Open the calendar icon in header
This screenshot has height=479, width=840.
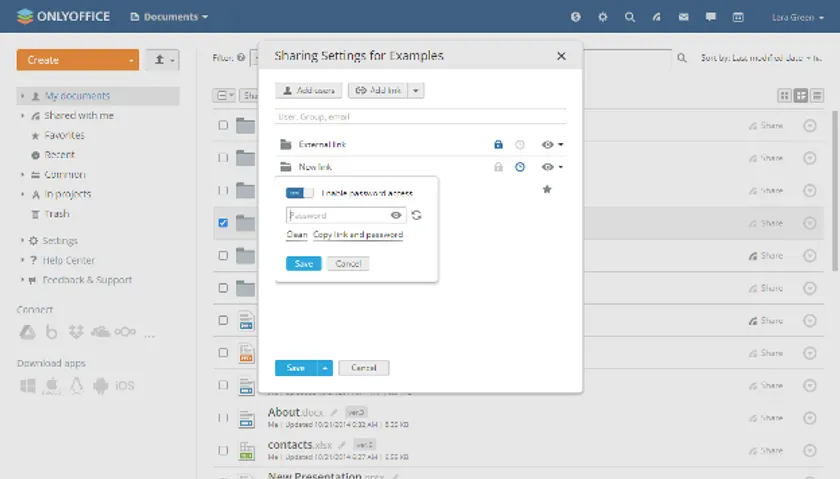click(738, 17)
